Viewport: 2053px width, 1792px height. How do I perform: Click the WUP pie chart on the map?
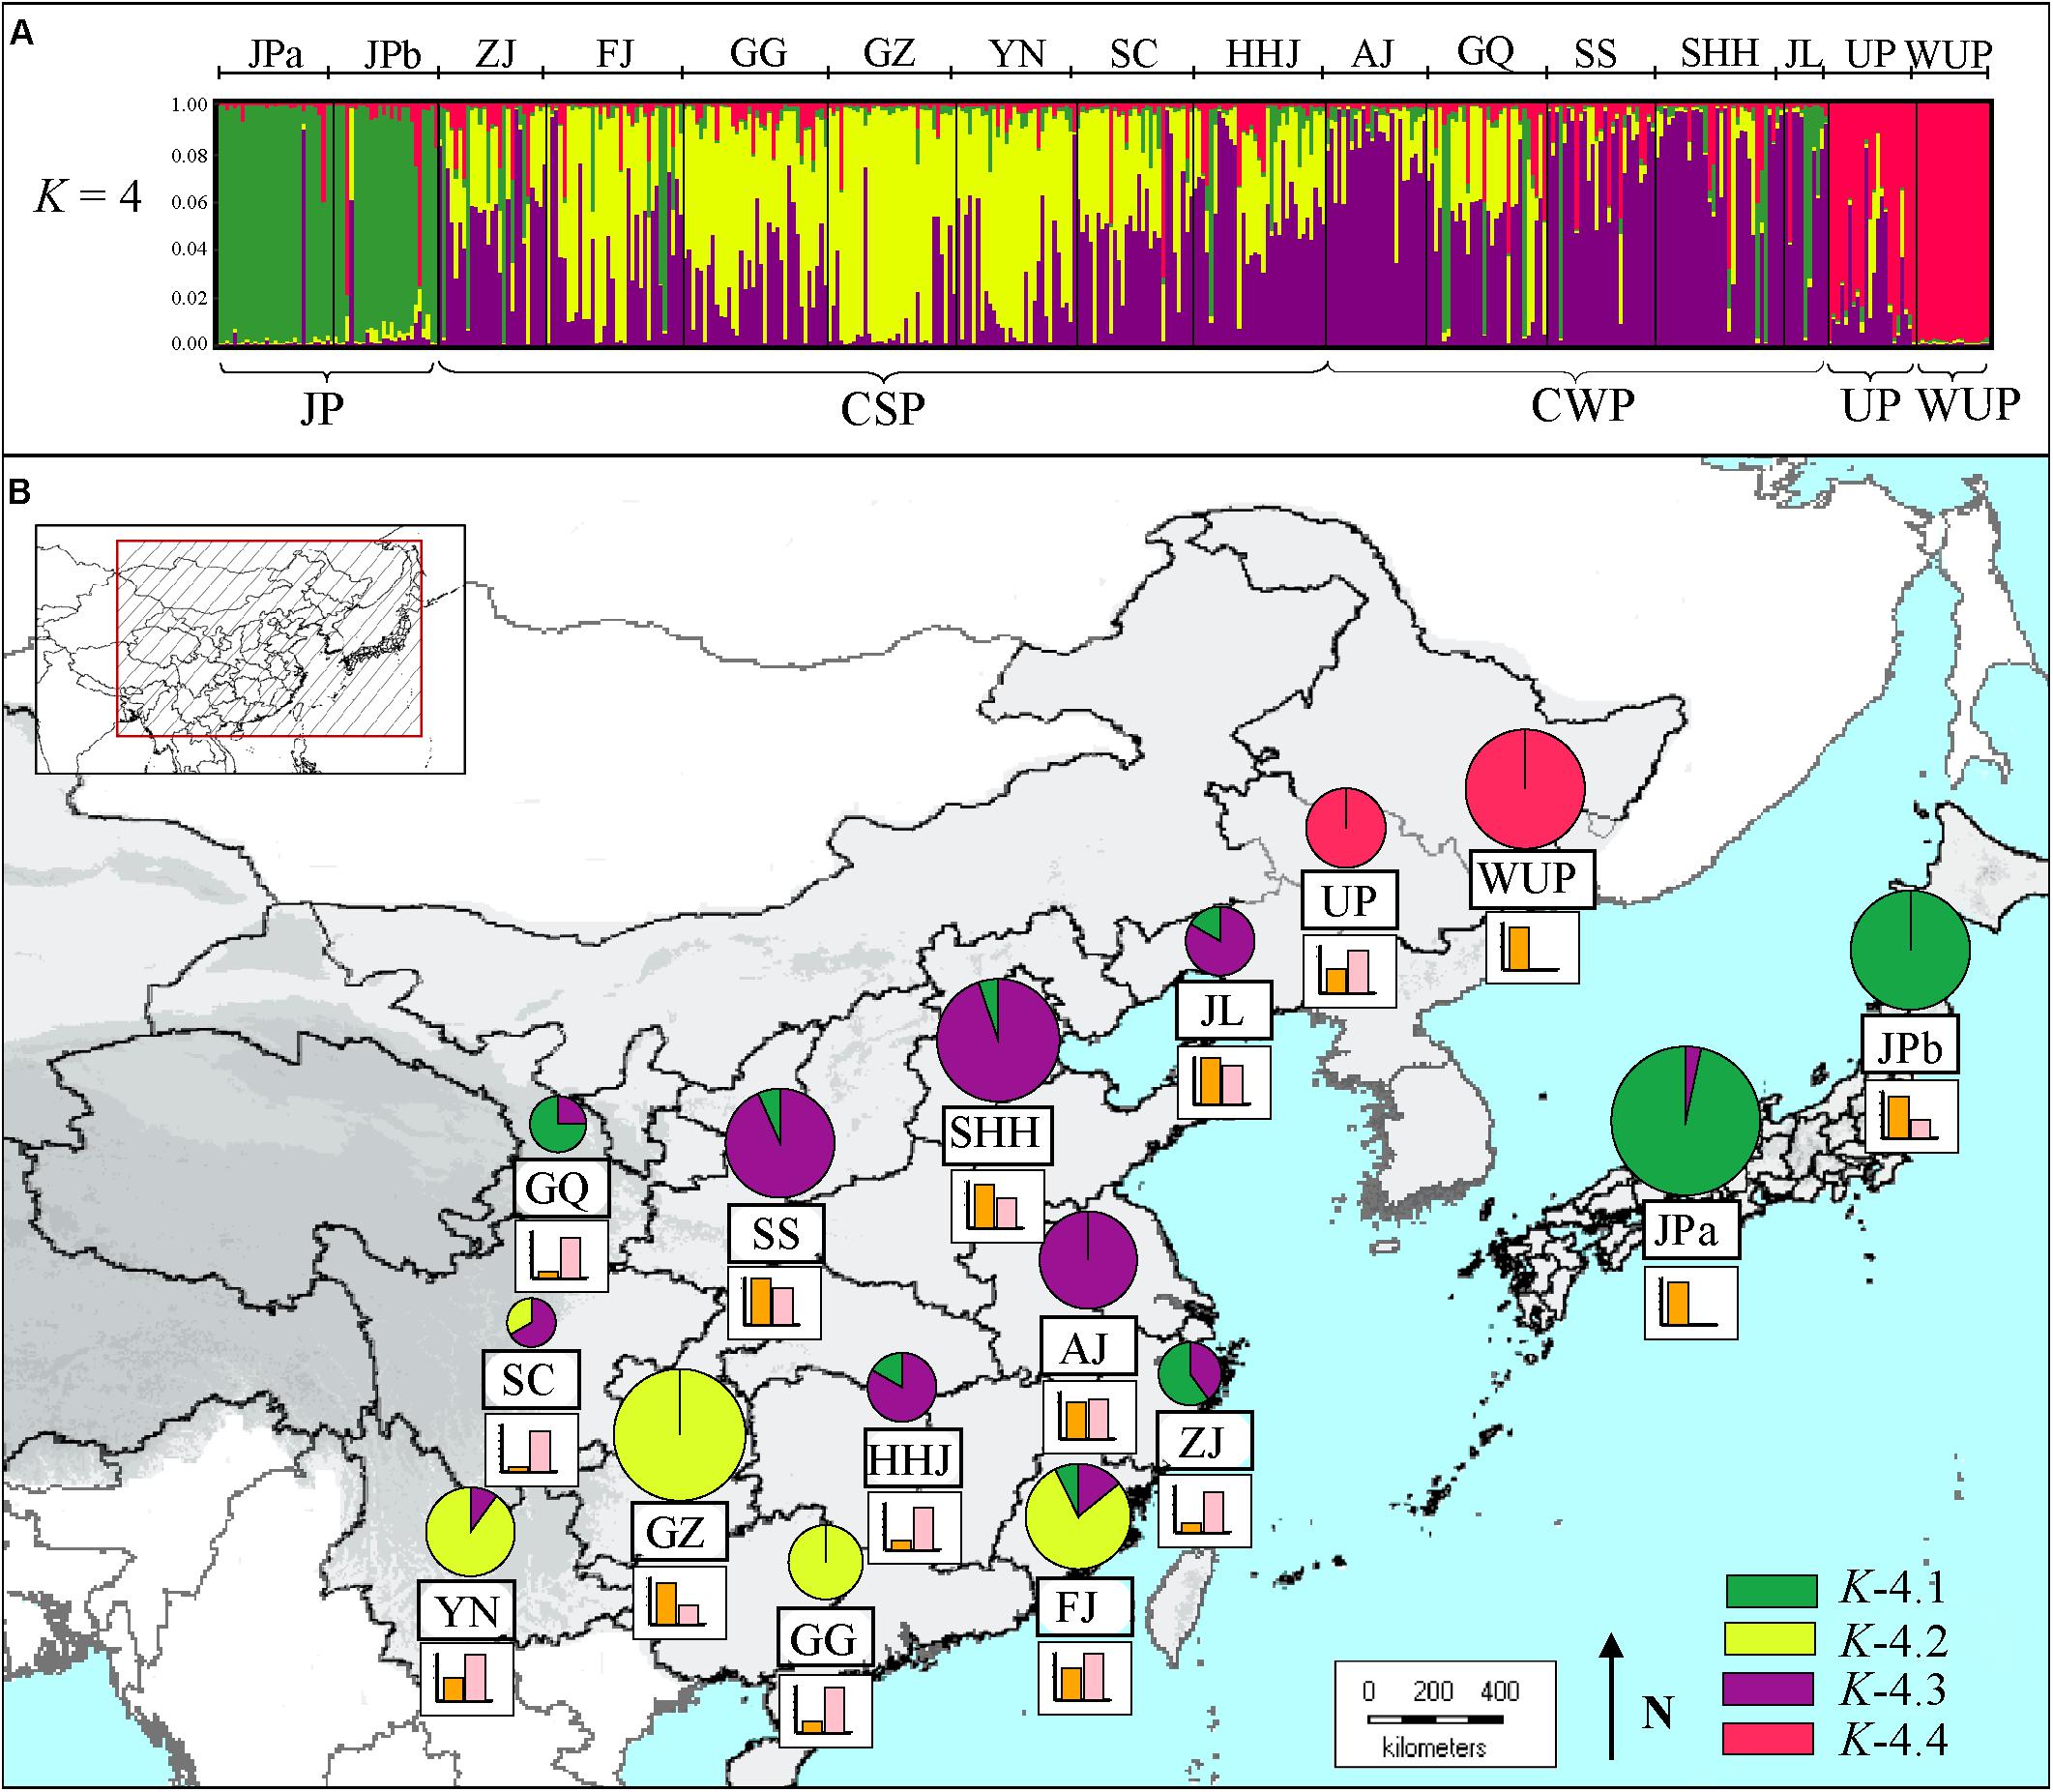[x=1525, y=788]
